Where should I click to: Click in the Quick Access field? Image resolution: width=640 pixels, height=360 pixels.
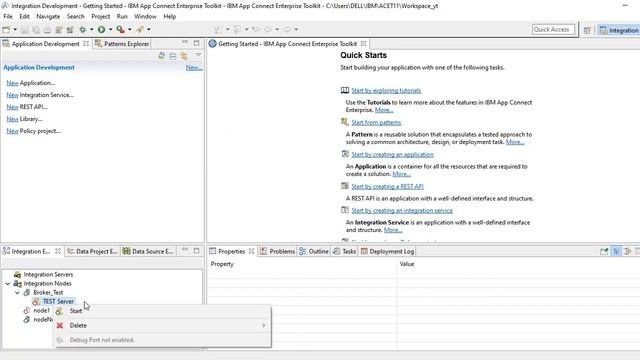coord(553,29)
